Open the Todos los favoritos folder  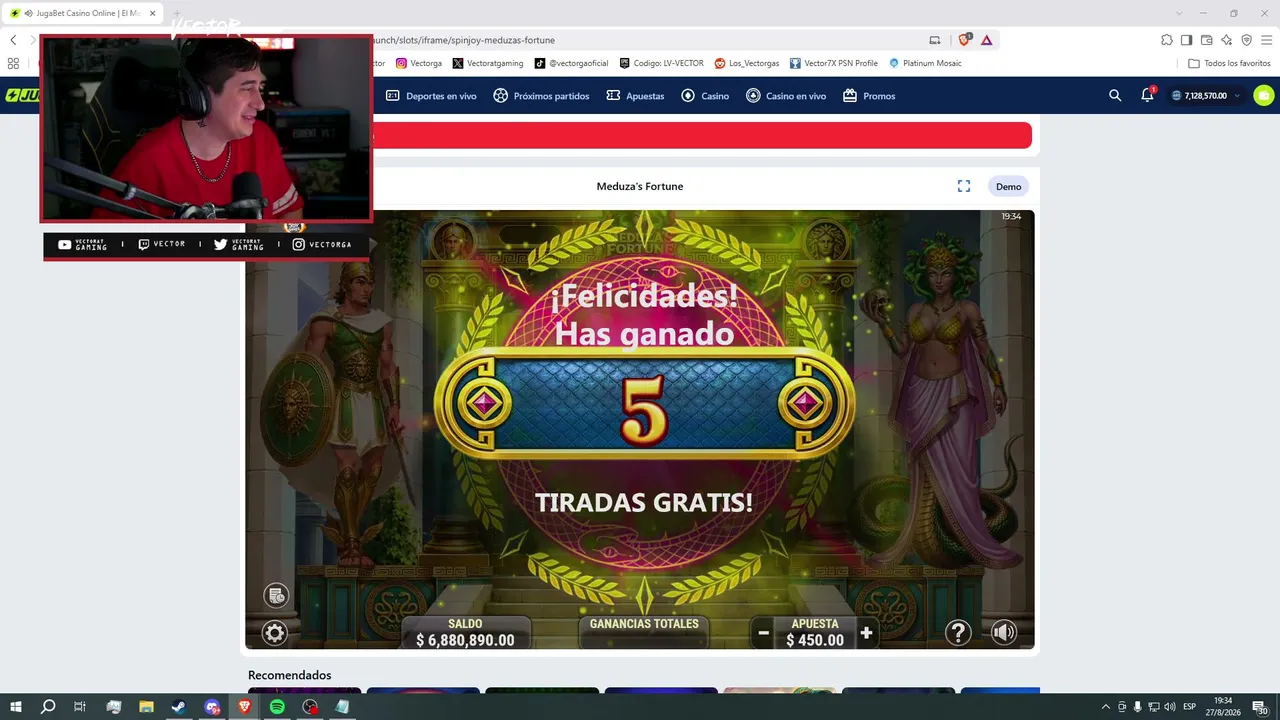tap(1229, 63)
